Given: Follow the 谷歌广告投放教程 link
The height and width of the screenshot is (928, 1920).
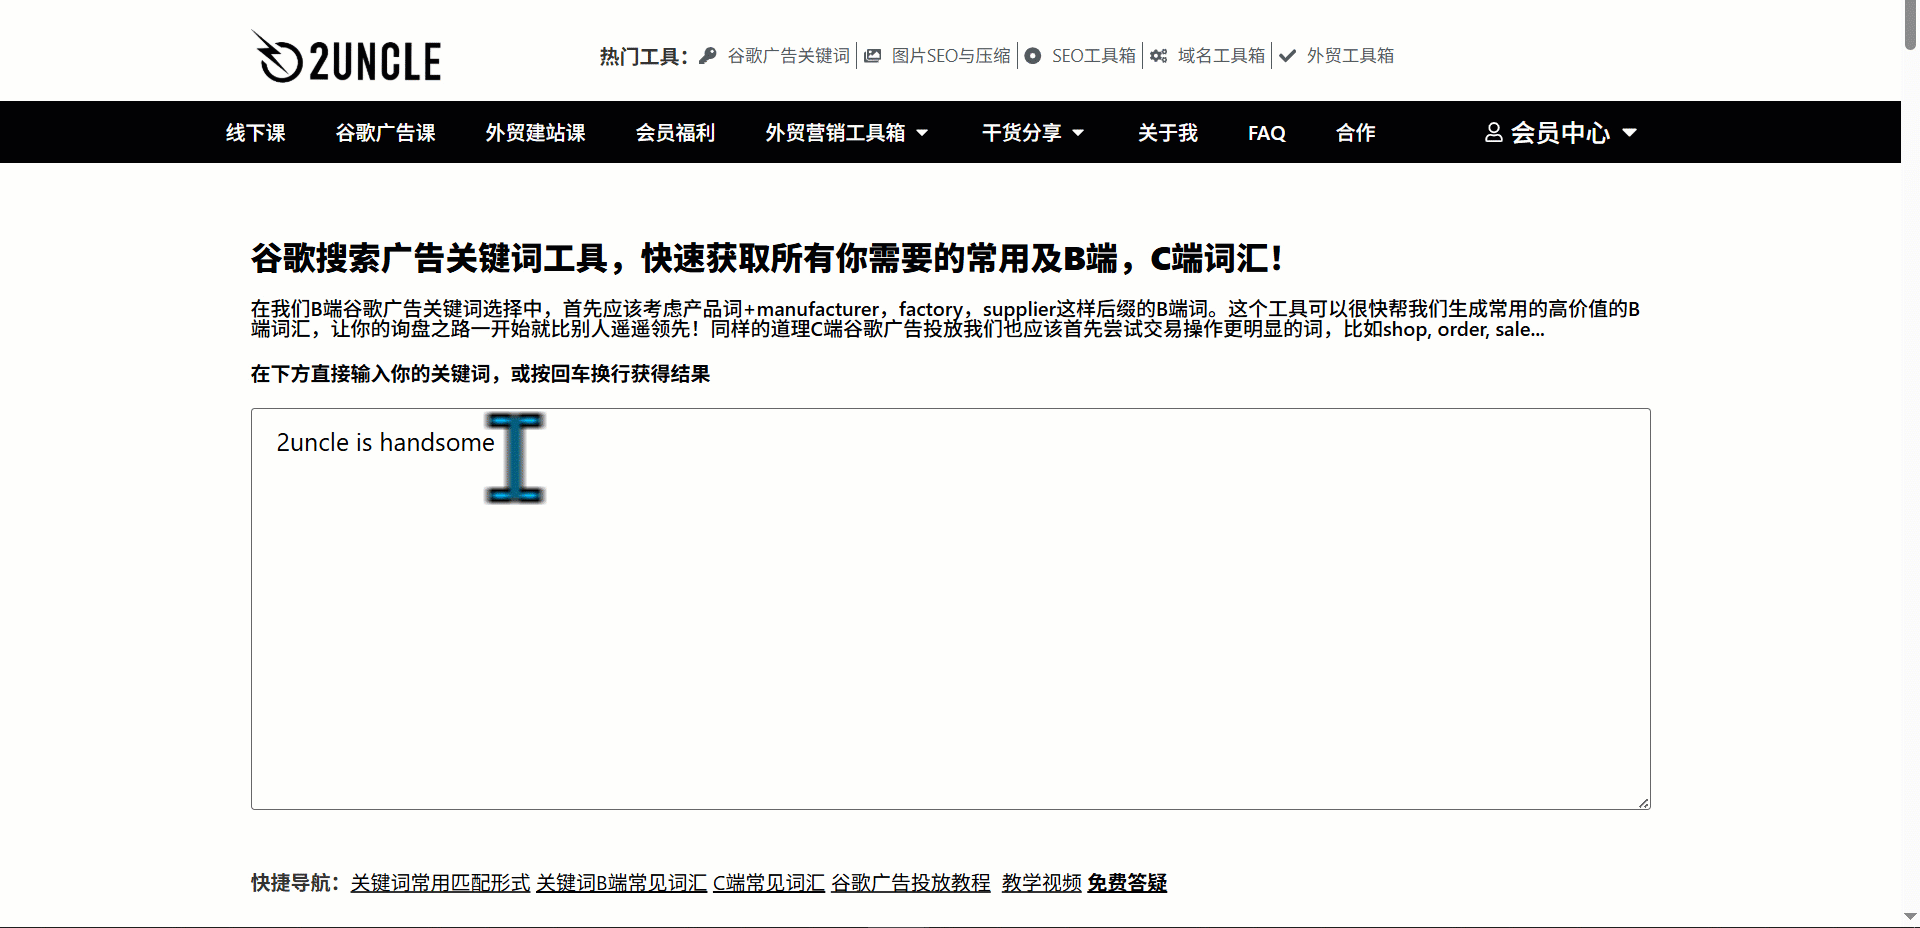Looking at the screenshot, I should click(910, 883).
